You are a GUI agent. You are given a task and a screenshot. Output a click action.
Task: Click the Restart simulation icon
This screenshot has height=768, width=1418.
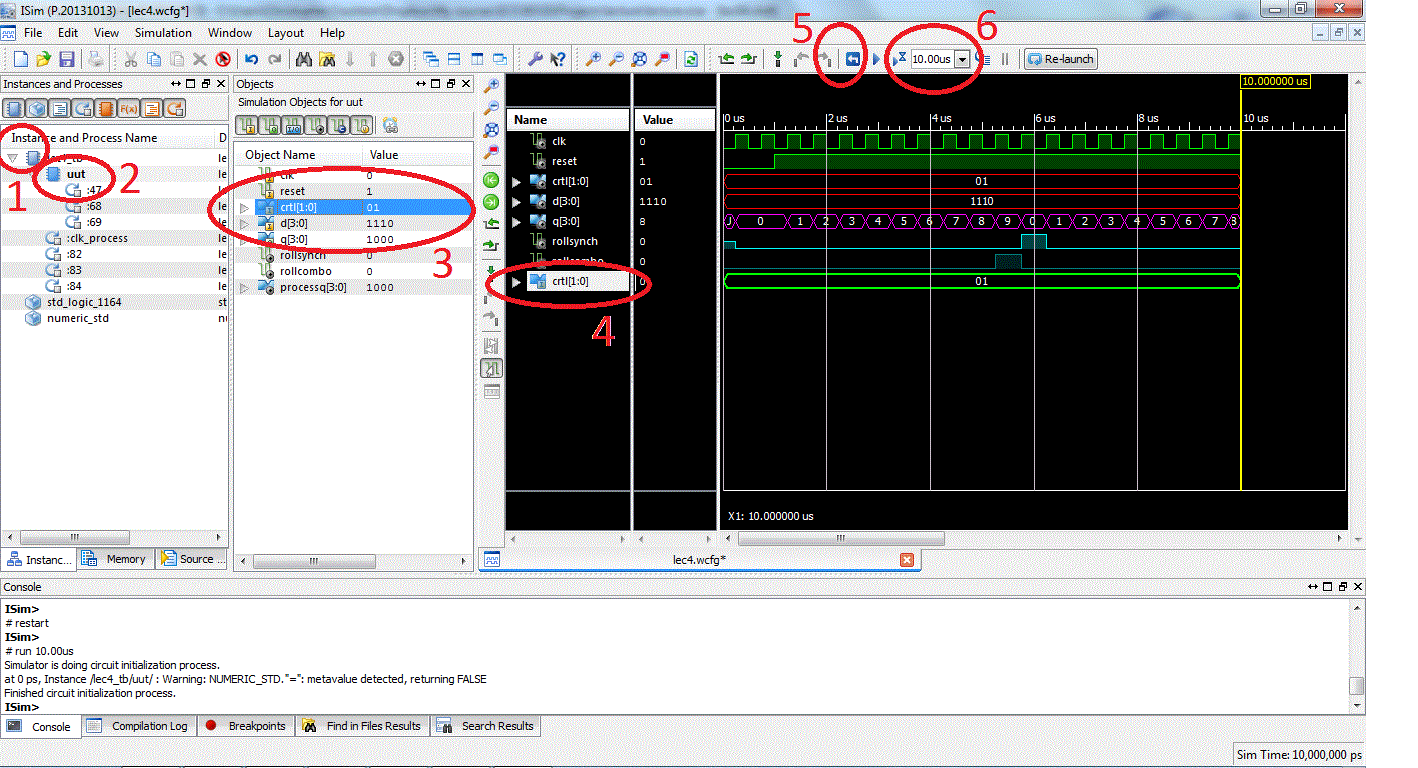click(852, 59)
